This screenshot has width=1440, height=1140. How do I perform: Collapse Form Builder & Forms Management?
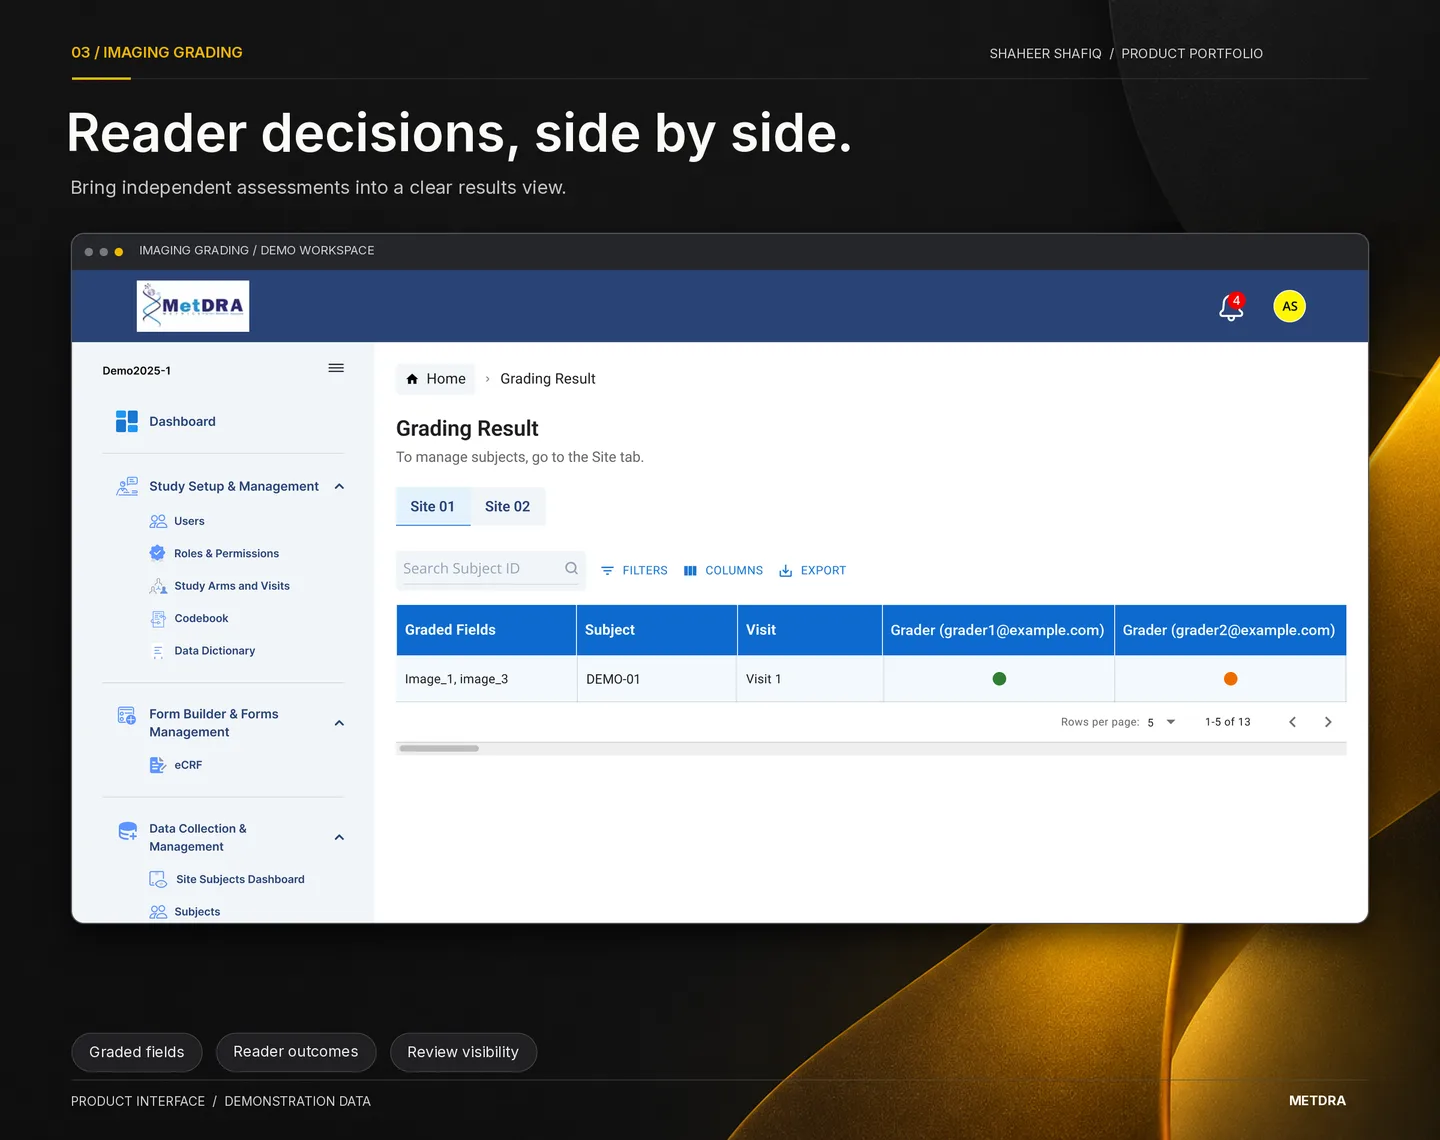(339, 723)
